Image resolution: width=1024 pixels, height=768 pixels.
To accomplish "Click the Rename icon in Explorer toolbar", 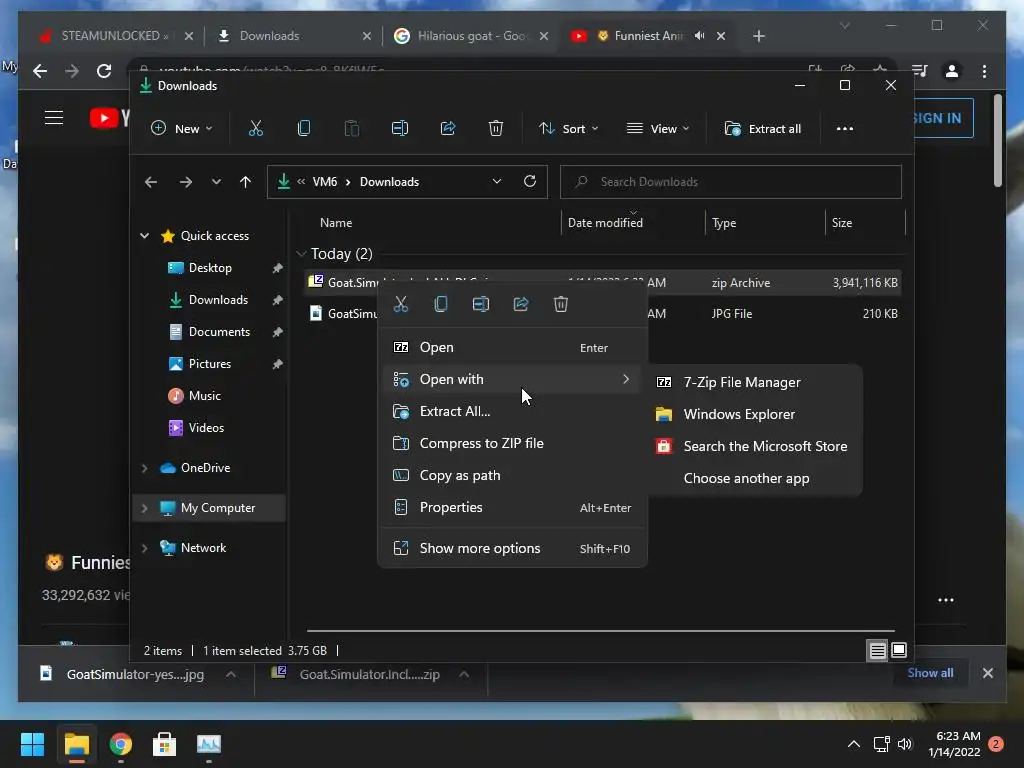I will [x=400, y=129].
